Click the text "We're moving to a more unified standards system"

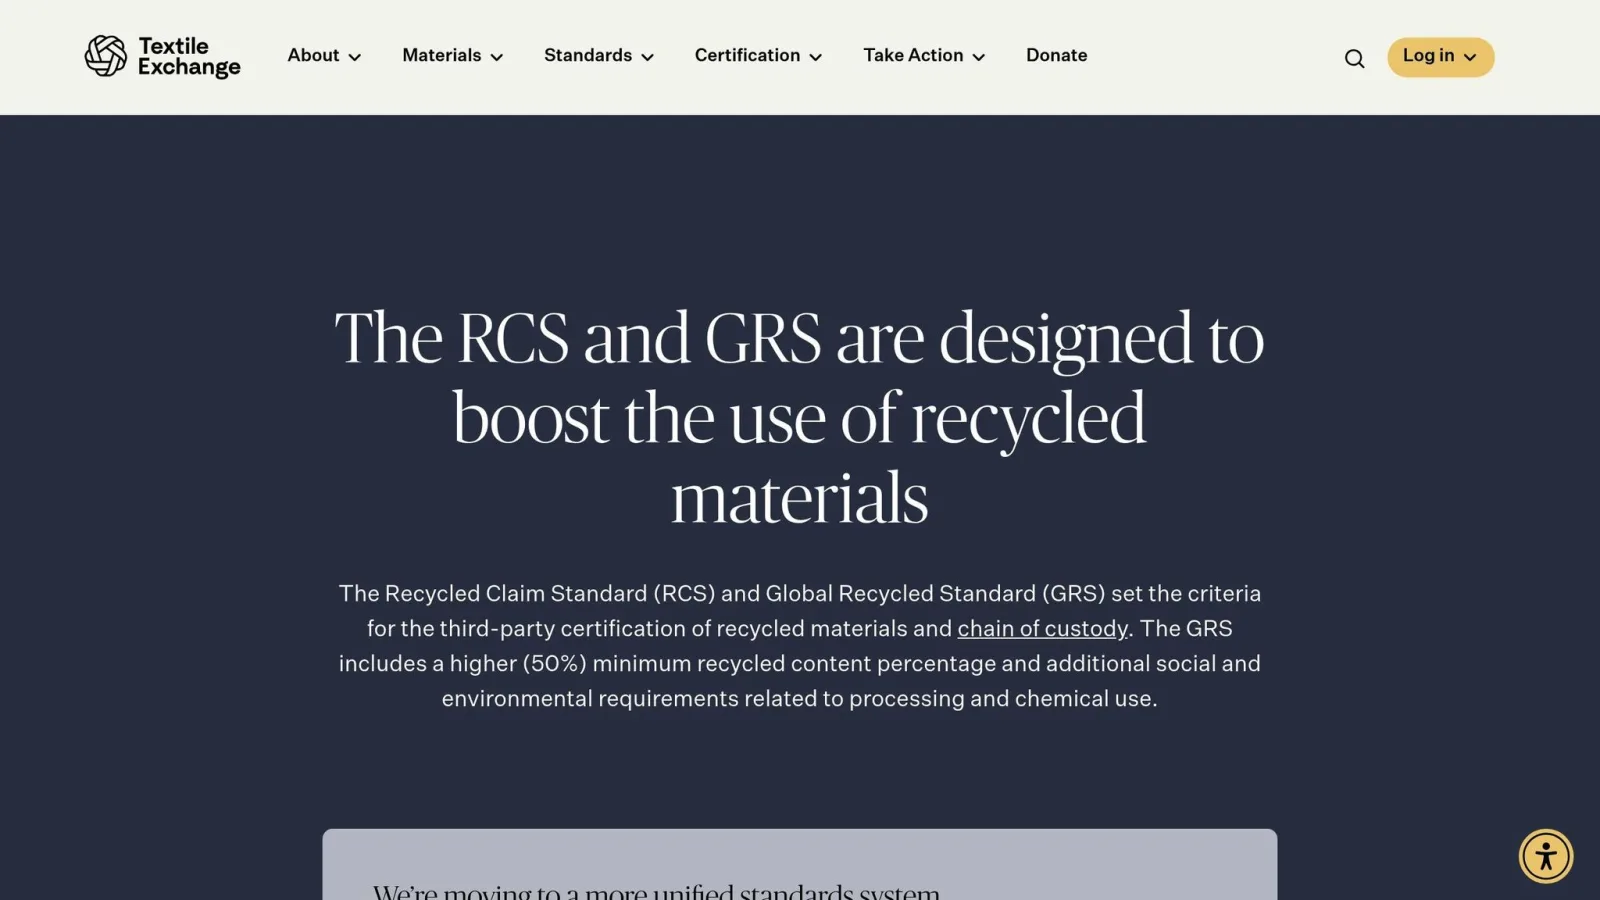click(x=656, y=890)
